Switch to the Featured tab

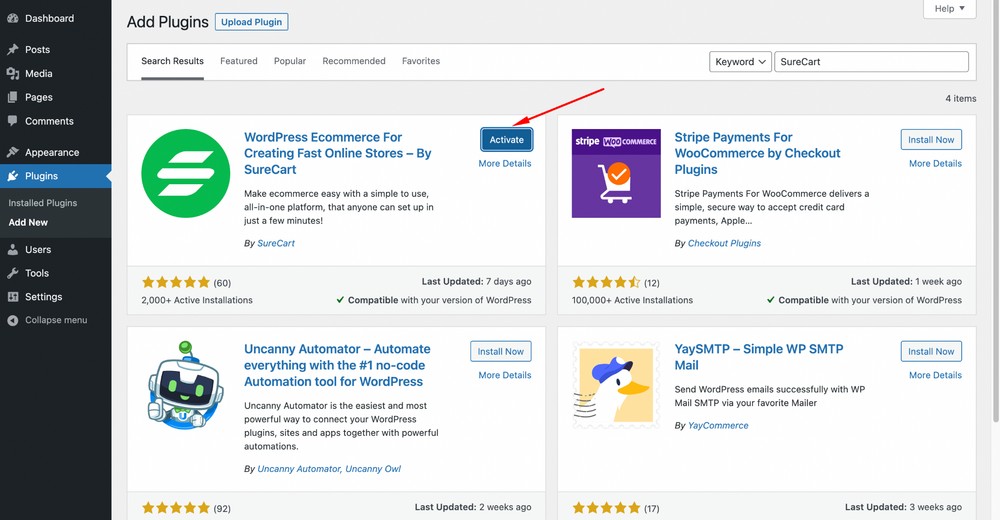coord(239,61)
